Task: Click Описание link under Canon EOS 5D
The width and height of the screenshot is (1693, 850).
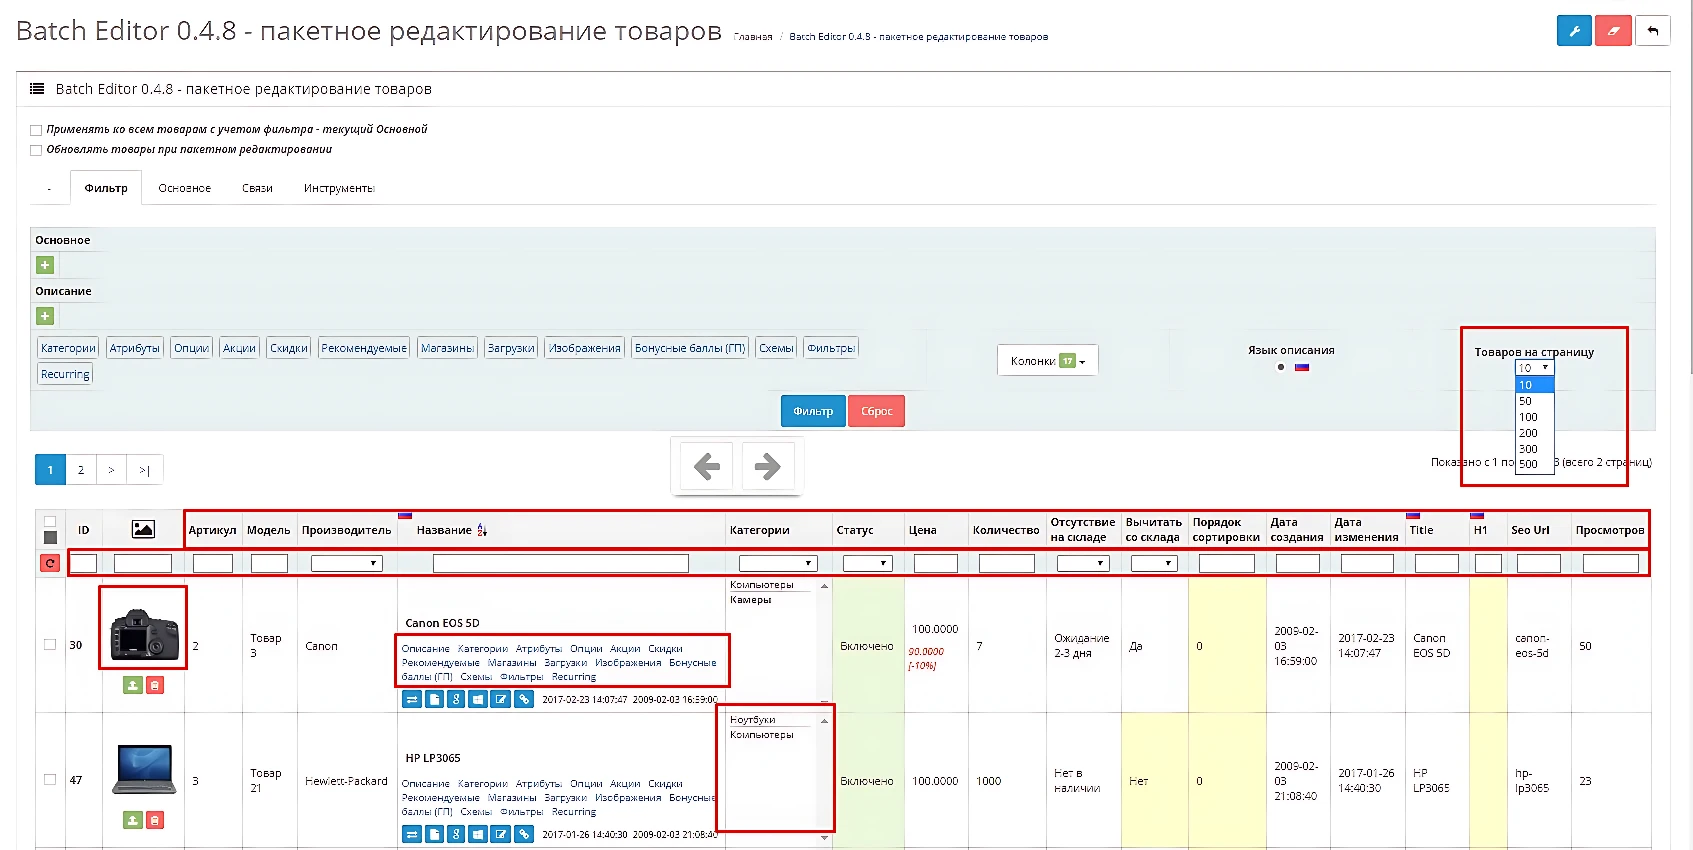Action: click(426, 649)
